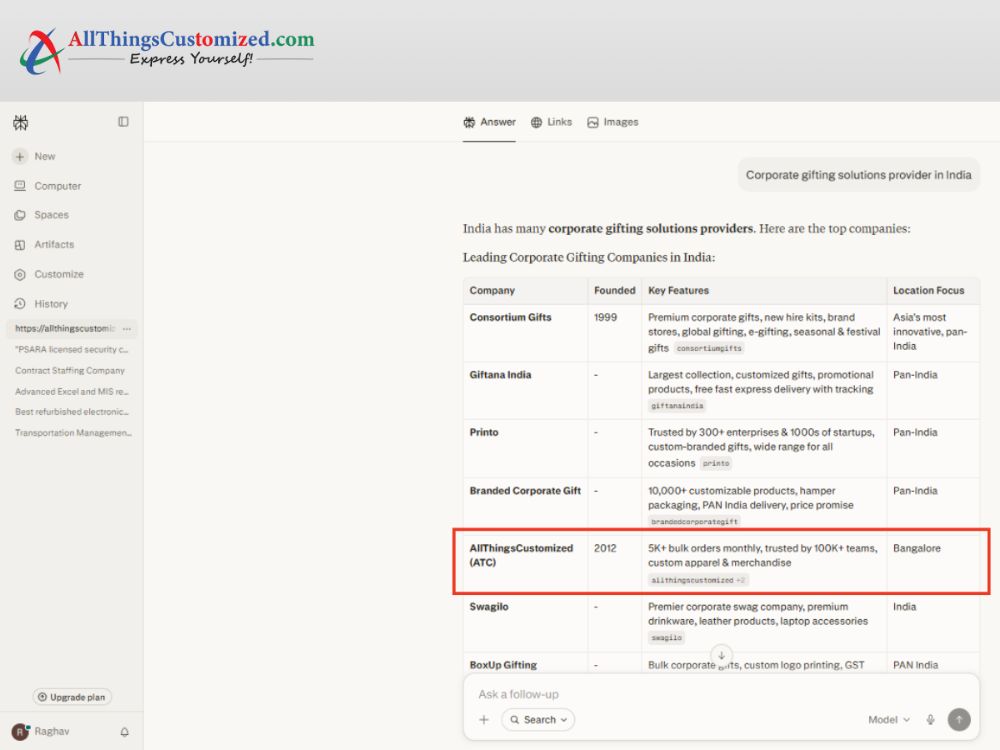
Task: Switch to the Images tab
Action: click(613, 122)
